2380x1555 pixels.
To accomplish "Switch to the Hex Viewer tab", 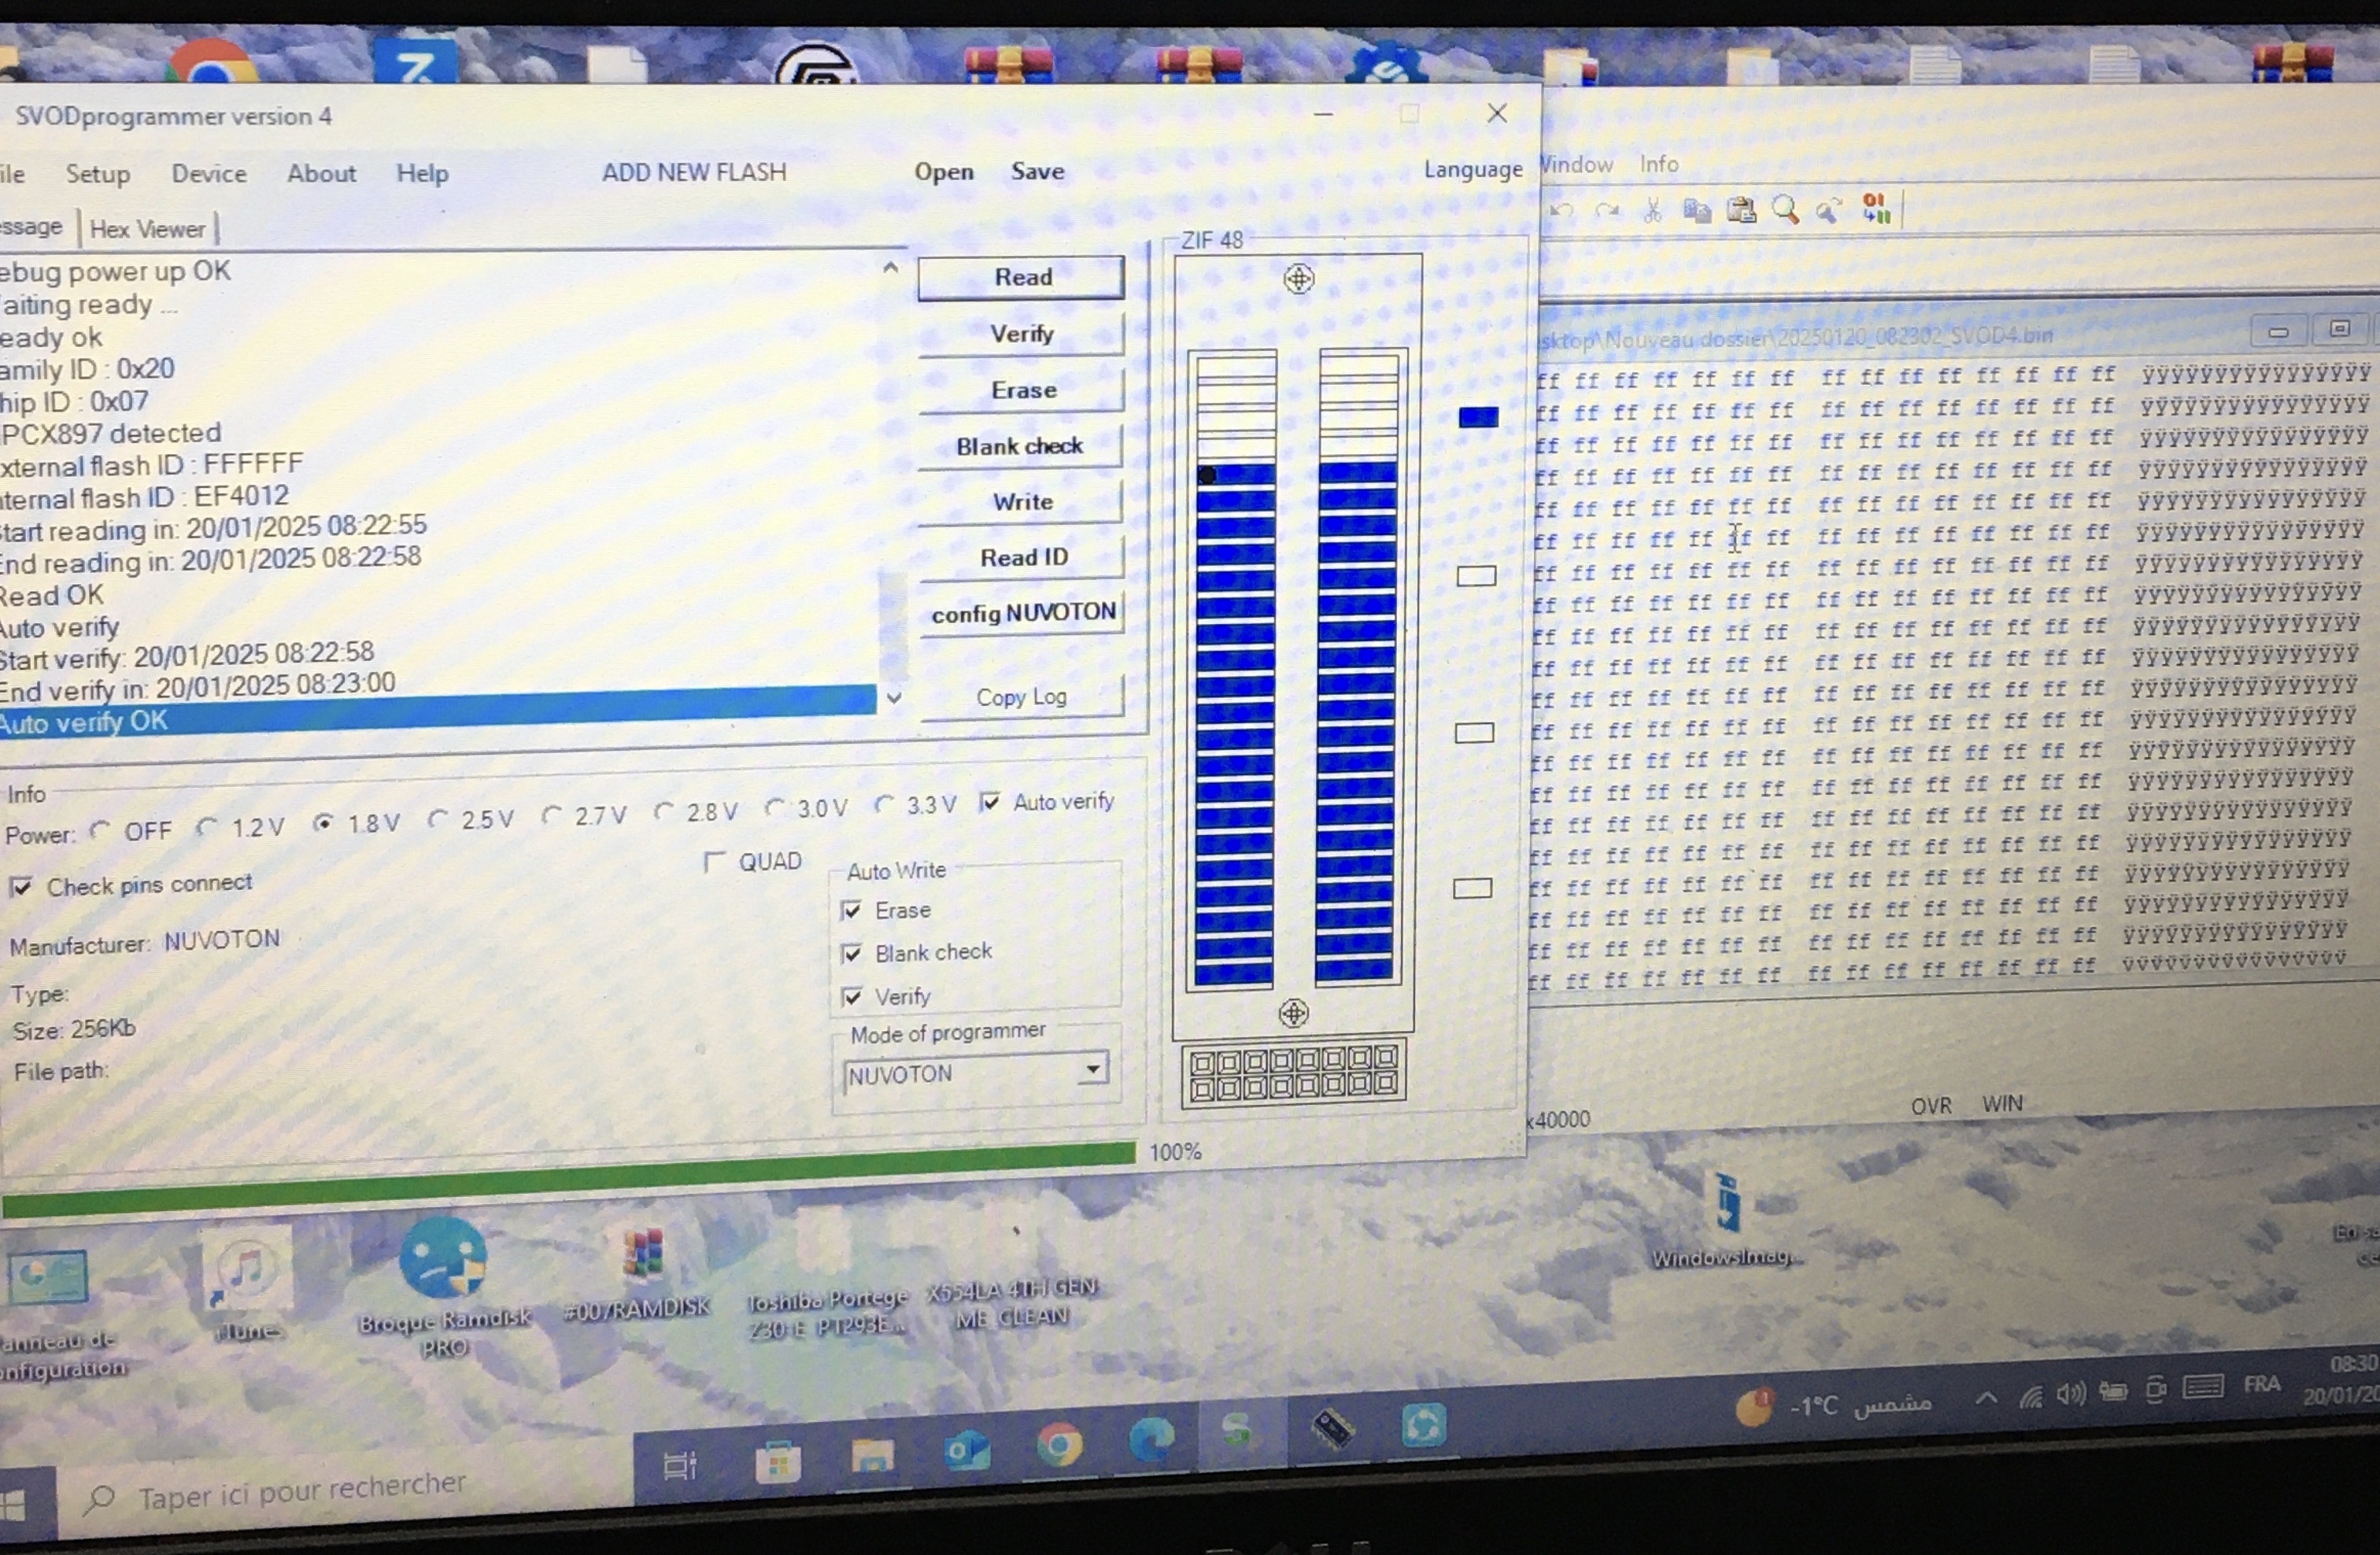I will click(x=147, y=229).
